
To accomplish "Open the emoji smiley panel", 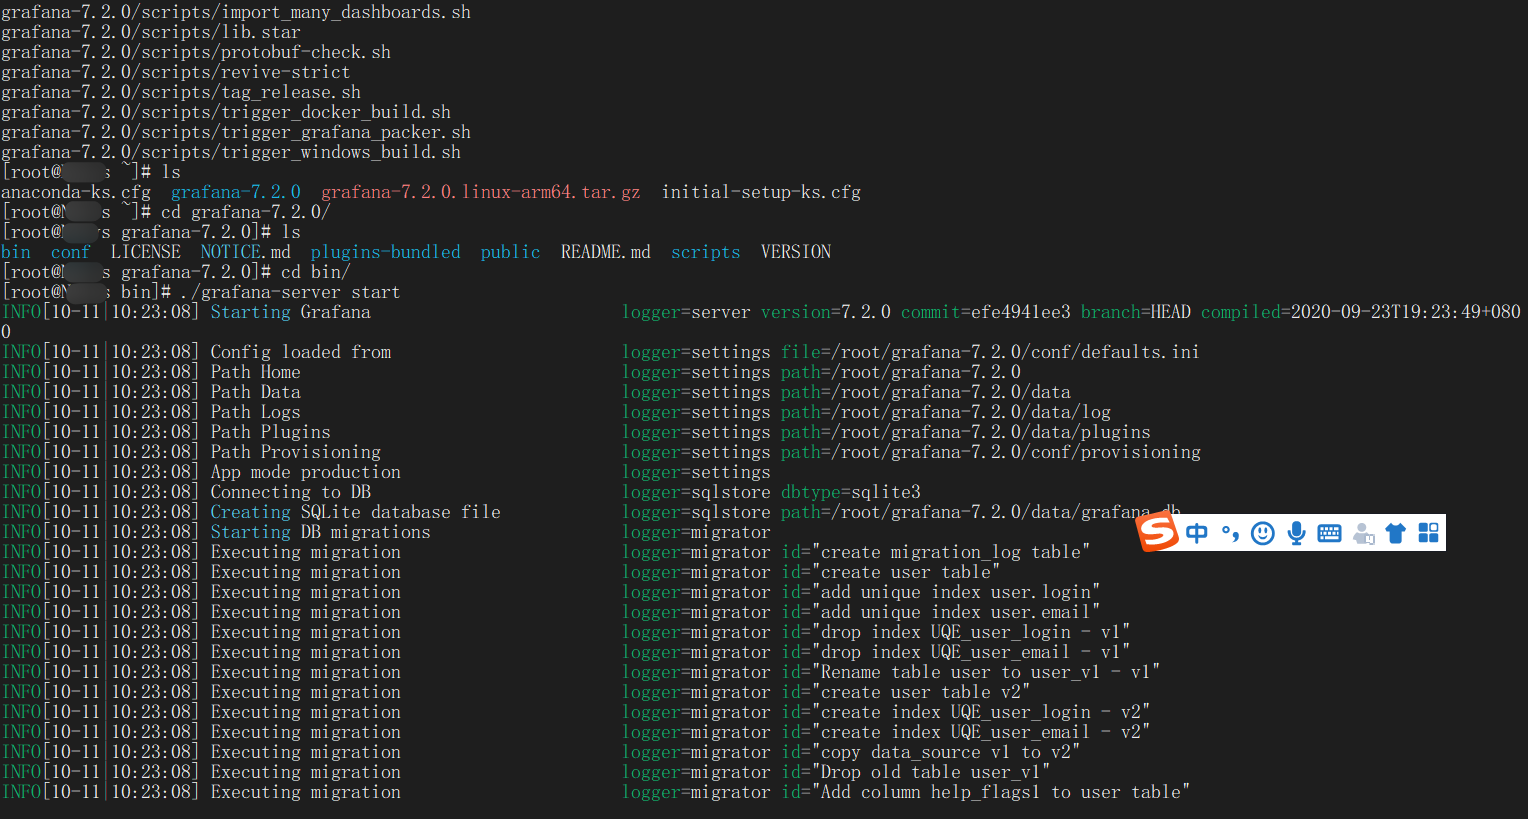I will [1263, 533].
